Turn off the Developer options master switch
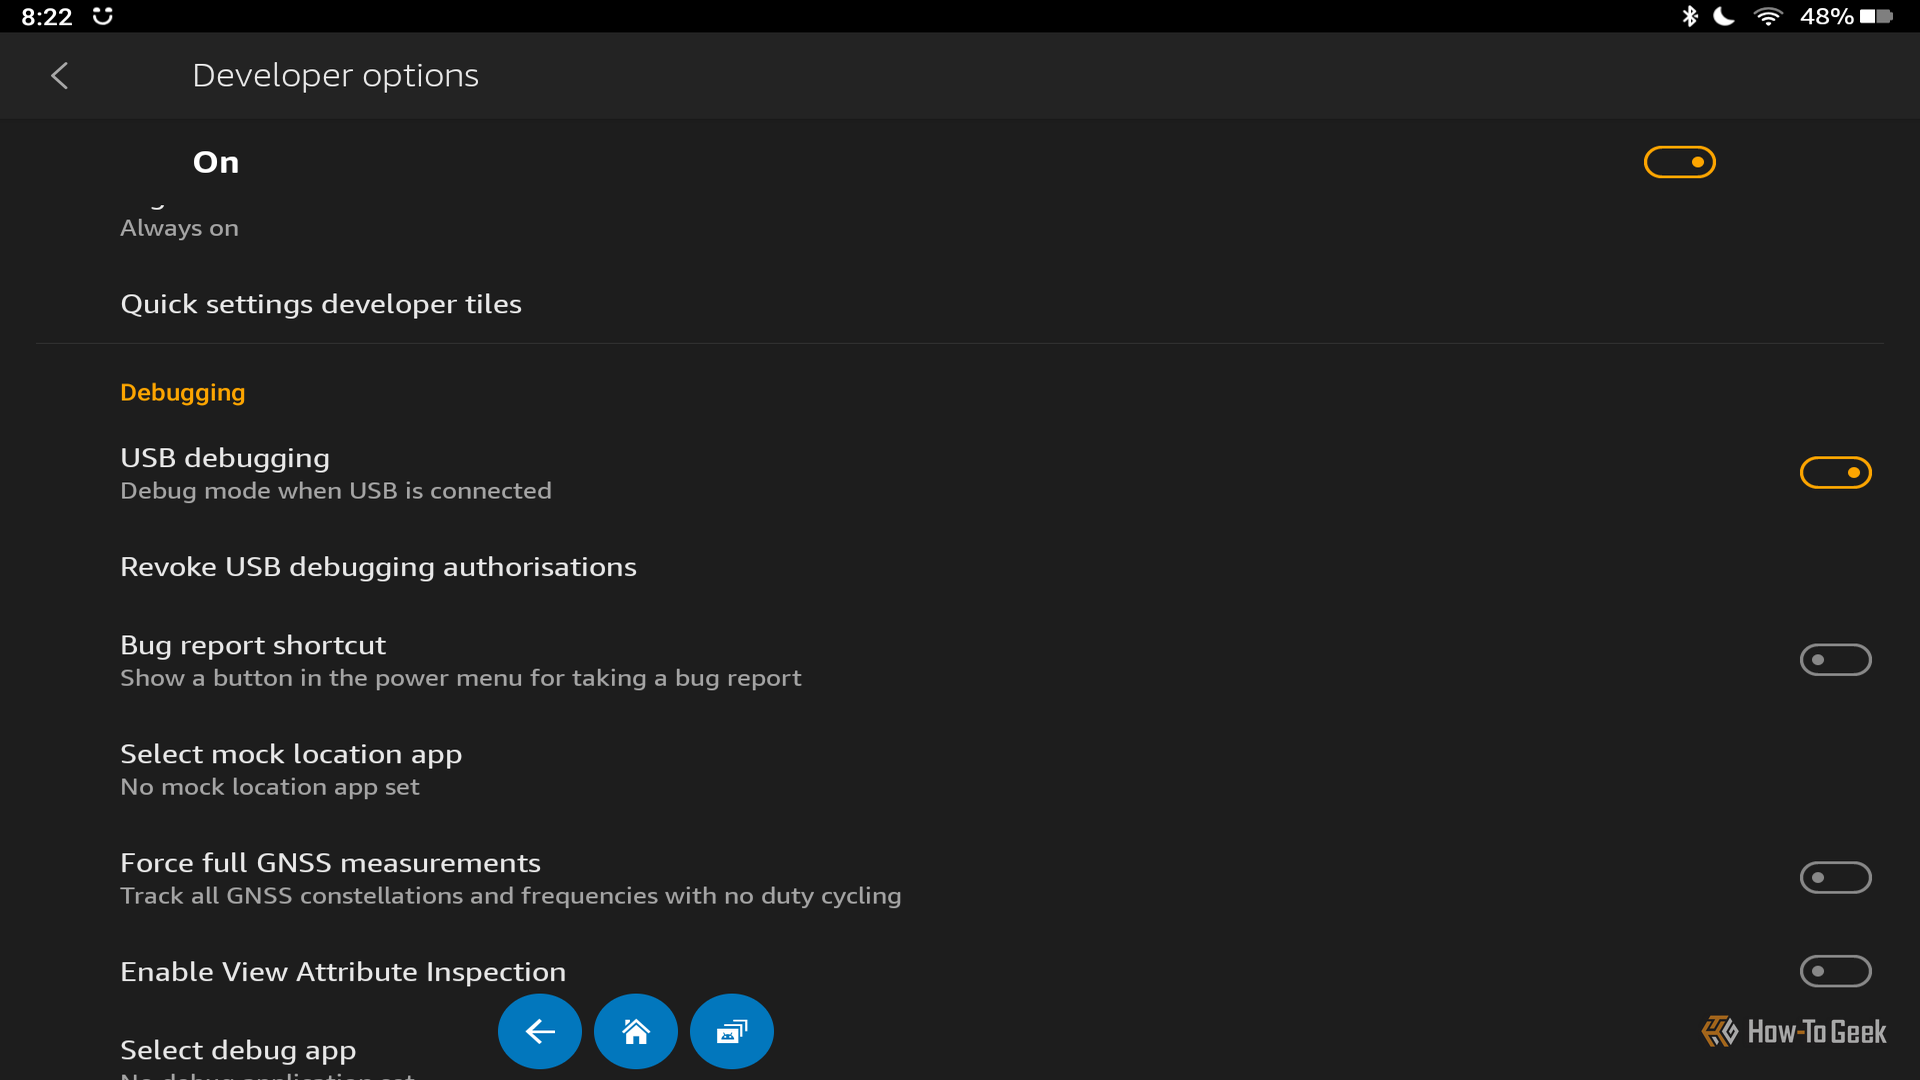The width and height of the screenshot is (1920, 1080). (1680, 162)
